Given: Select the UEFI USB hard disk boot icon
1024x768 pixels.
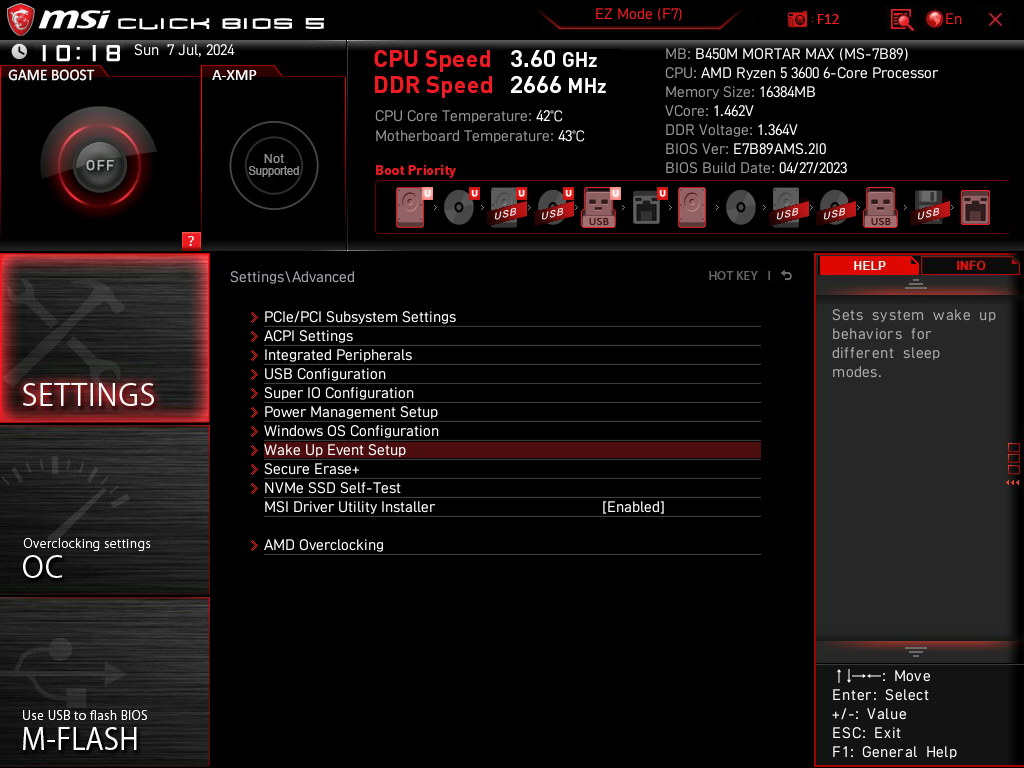Looking at the screenshot, I should 508,208.
